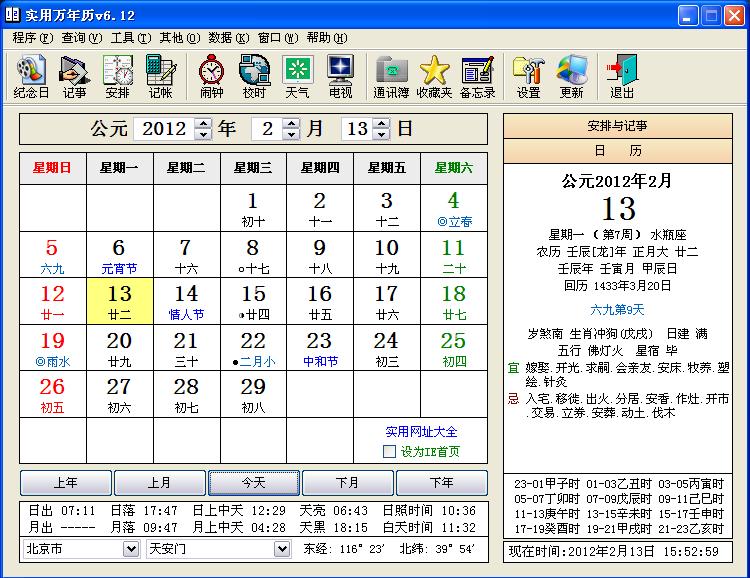Open the 工具(T) menu
750x578 pixels.
coord(131,37)
